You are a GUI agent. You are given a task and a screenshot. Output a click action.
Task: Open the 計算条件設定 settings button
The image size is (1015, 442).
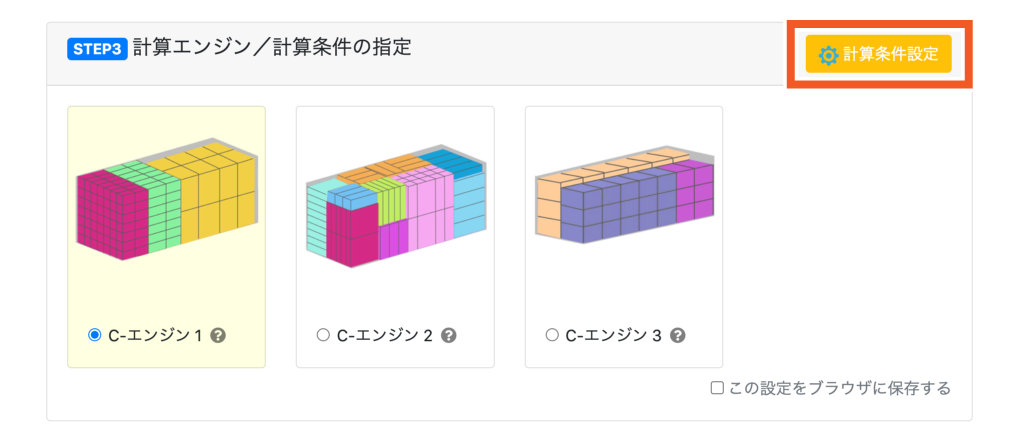878,54
